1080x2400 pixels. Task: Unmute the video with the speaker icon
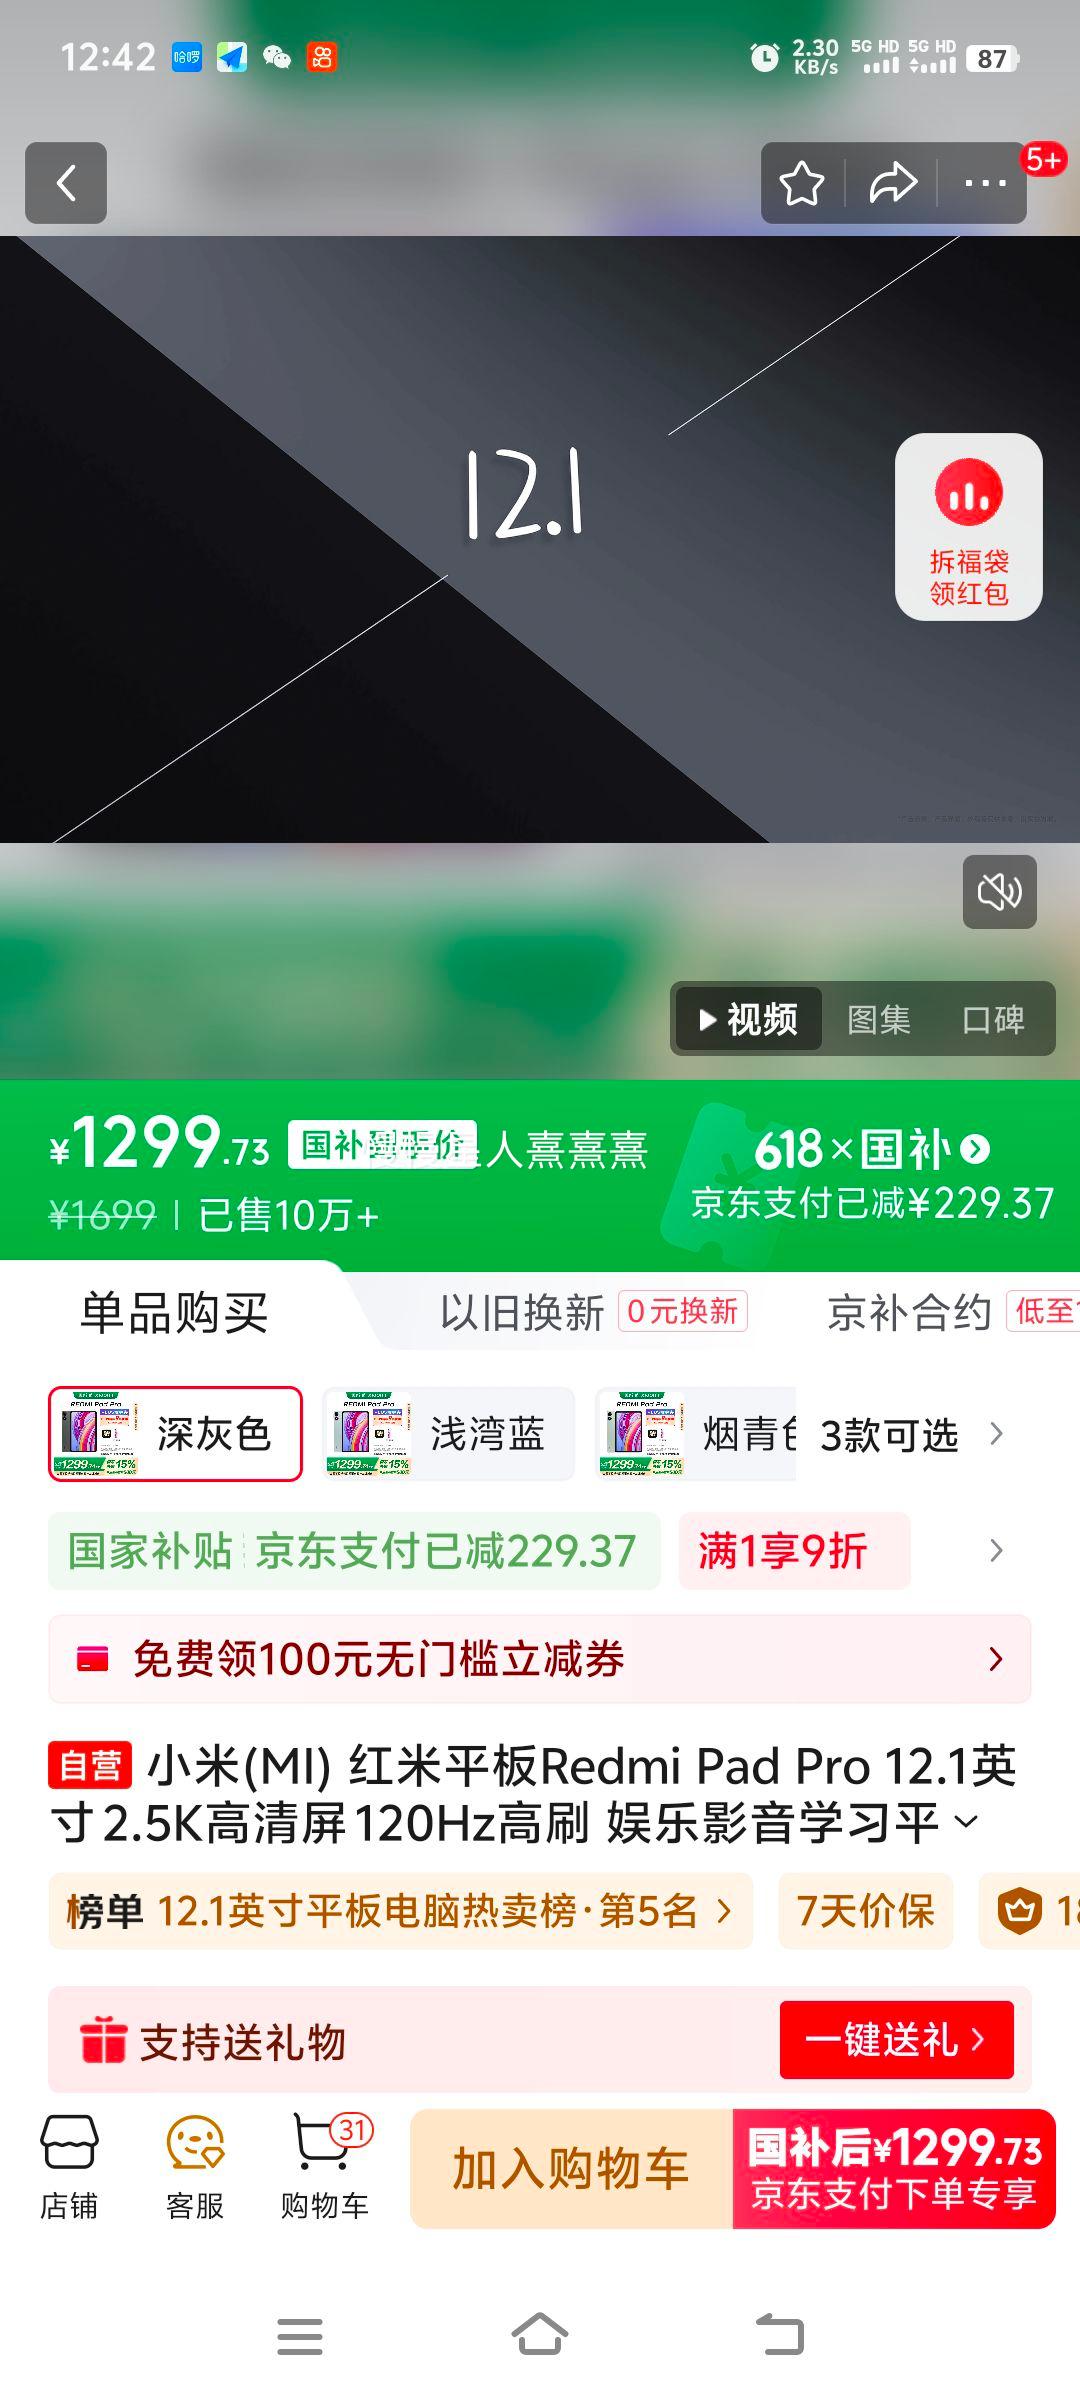[x=999, y=891]
